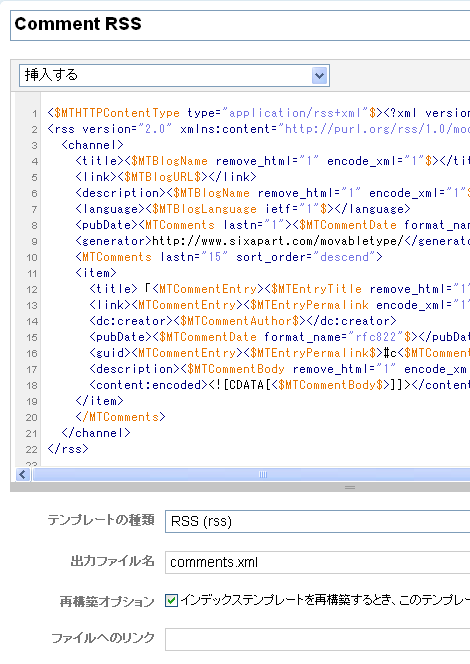Image resolution: width=470 pixels, height=664 pixels.
Task: Click the 出力ファイル名 label
Action: 112,561
